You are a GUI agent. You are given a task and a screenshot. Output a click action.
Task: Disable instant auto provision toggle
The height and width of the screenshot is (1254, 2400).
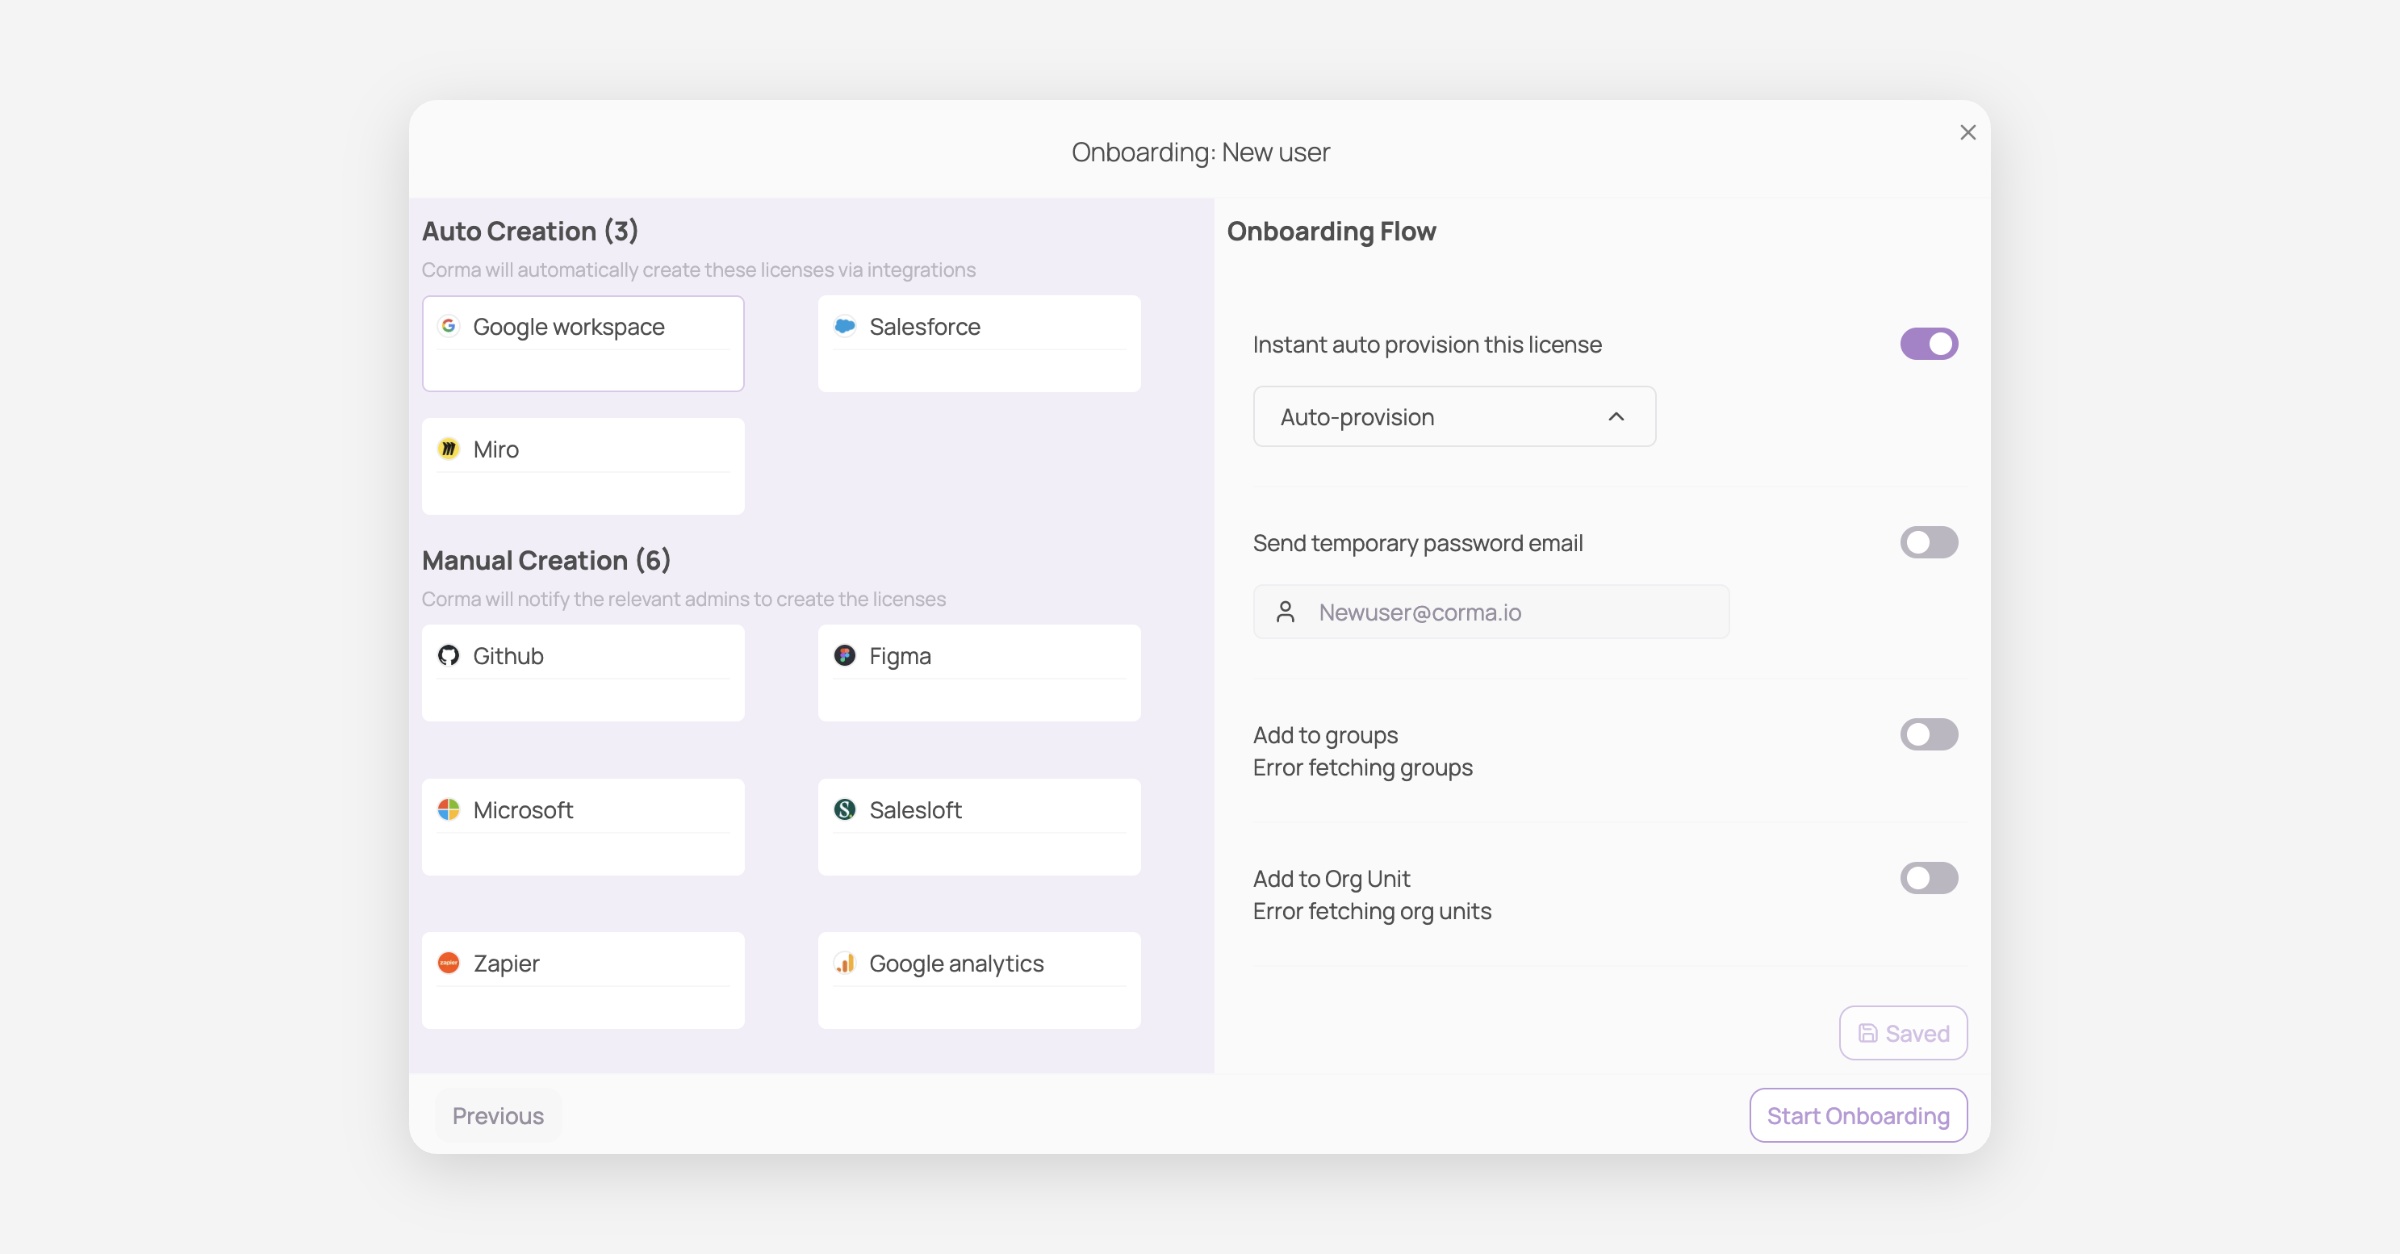[1928, 344]
